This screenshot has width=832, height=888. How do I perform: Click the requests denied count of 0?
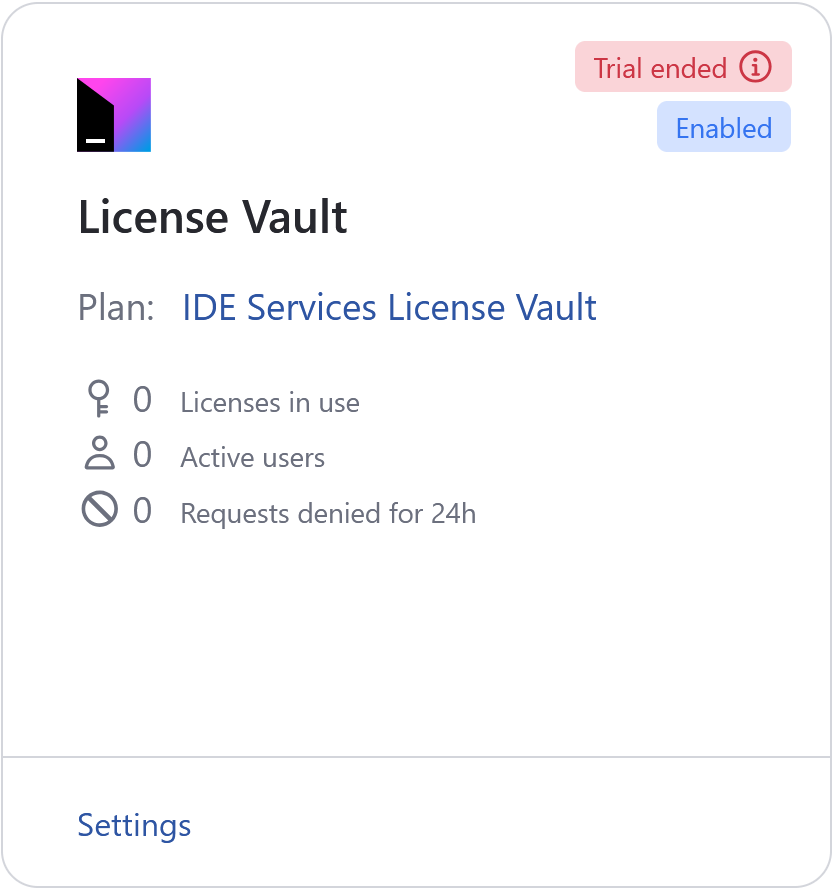click(142, 511)
